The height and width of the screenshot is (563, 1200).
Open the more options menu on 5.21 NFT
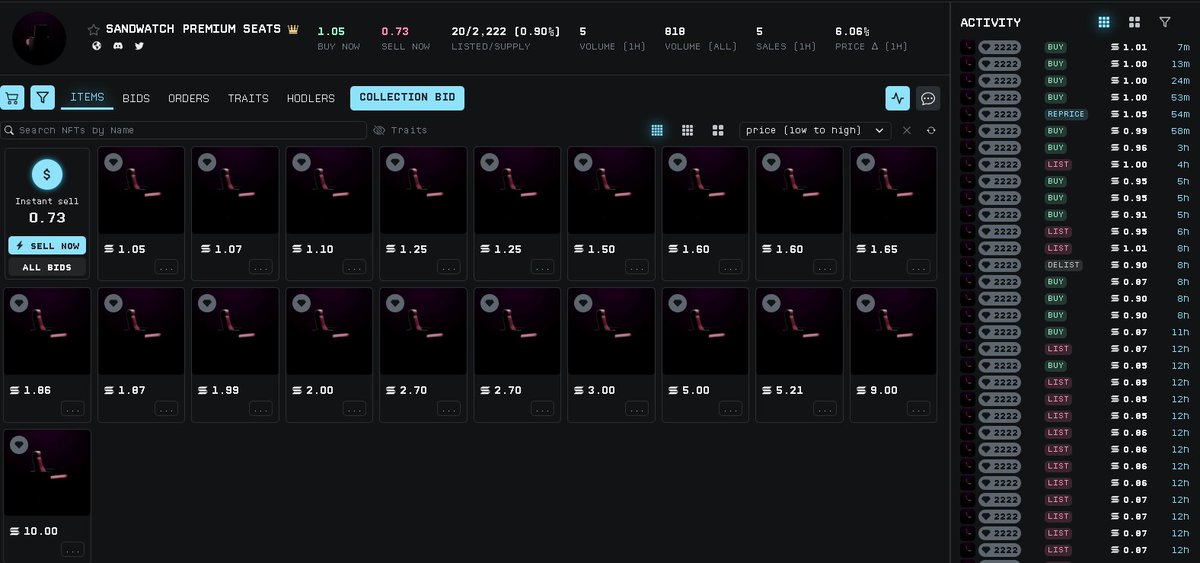pos(825,408)
